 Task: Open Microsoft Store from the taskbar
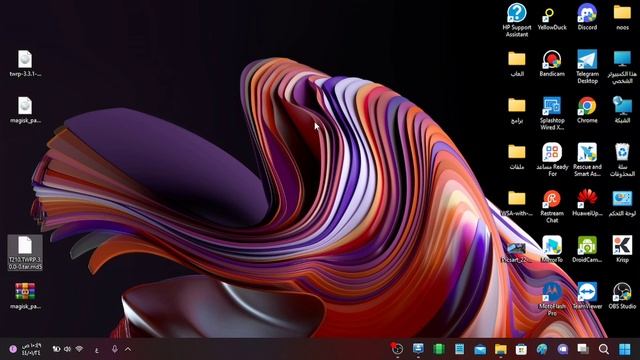pyautogui.click(x=521, y=349)
